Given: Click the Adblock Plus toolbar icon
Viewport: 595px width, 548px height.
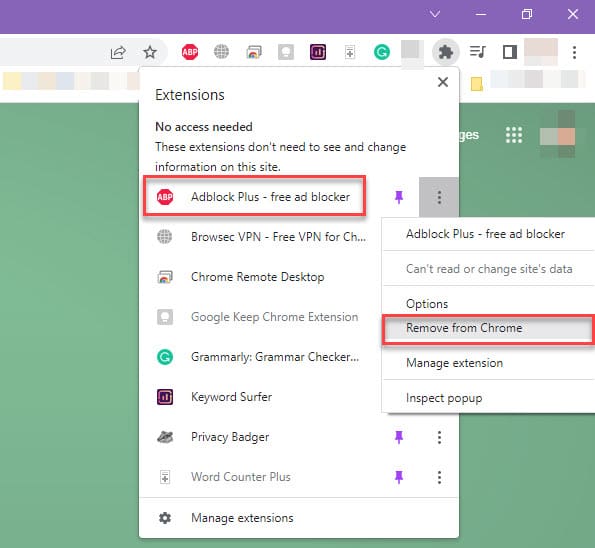Looking at the screenshot, I should click(x=190, y=52).
